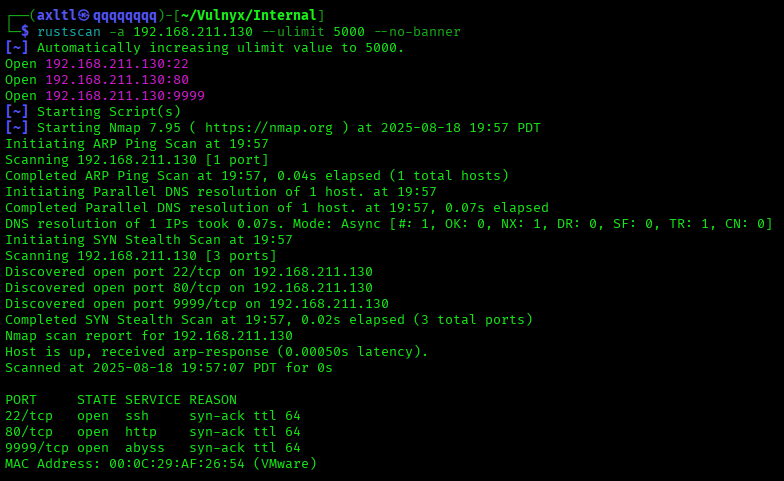Click the PORT column header
The height and width of the screenshot is (481, 784).
(21, 400)
